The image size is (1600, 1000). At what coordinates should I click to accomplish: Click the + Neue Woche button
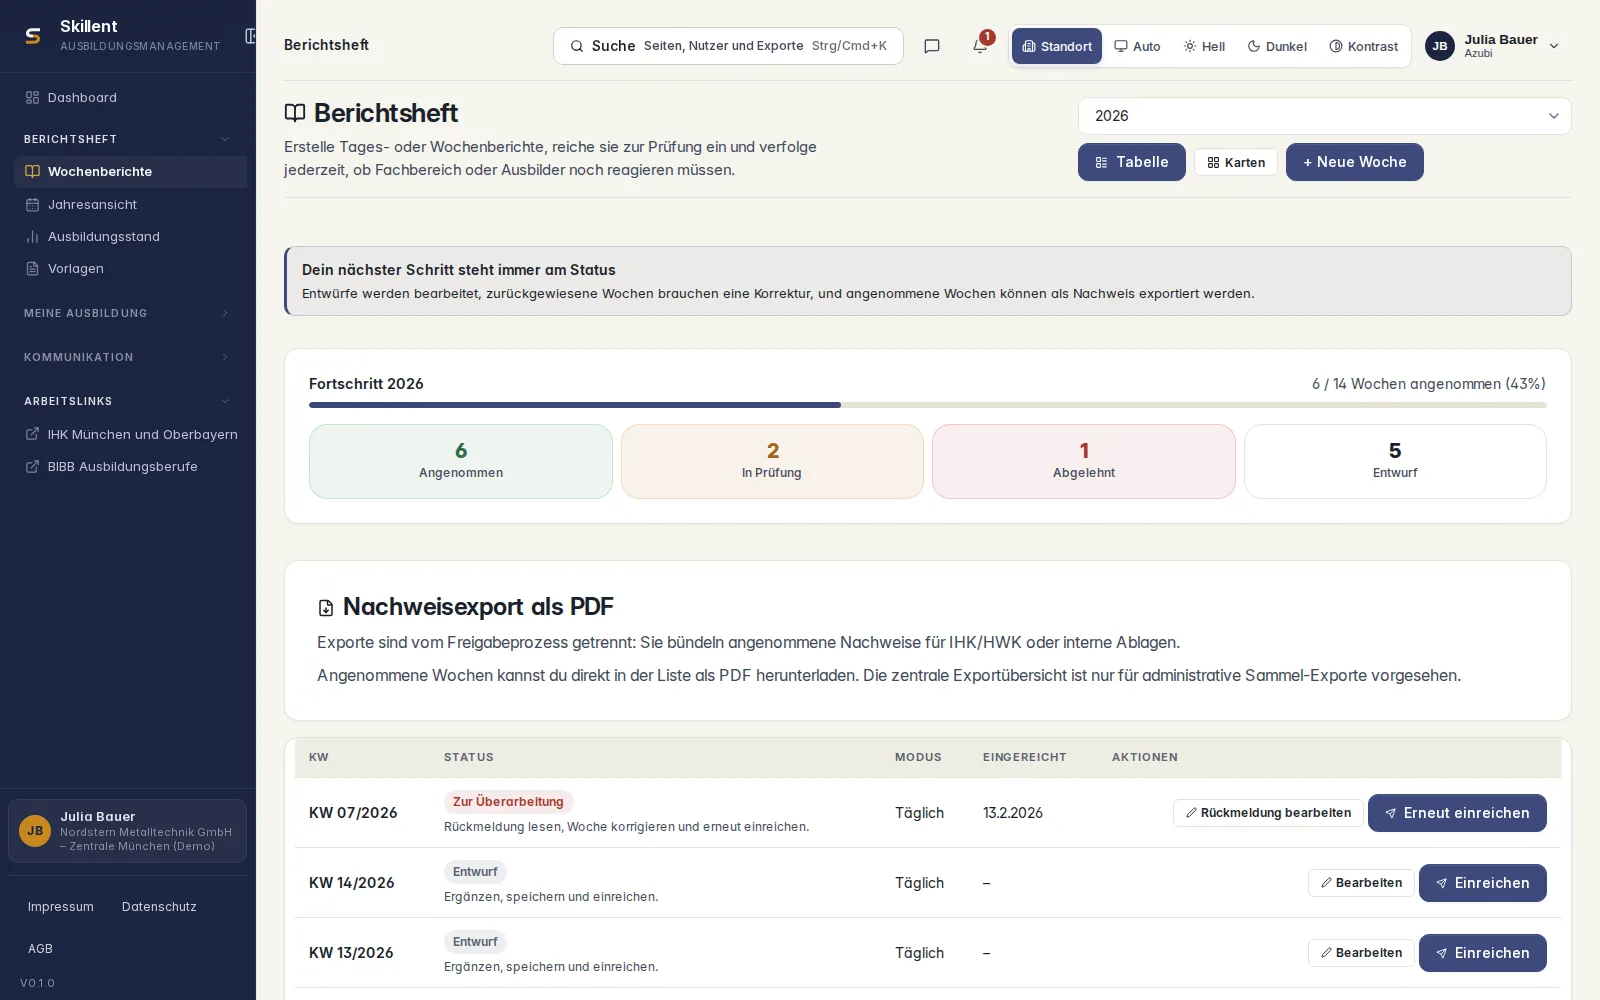pos(1355,162)
